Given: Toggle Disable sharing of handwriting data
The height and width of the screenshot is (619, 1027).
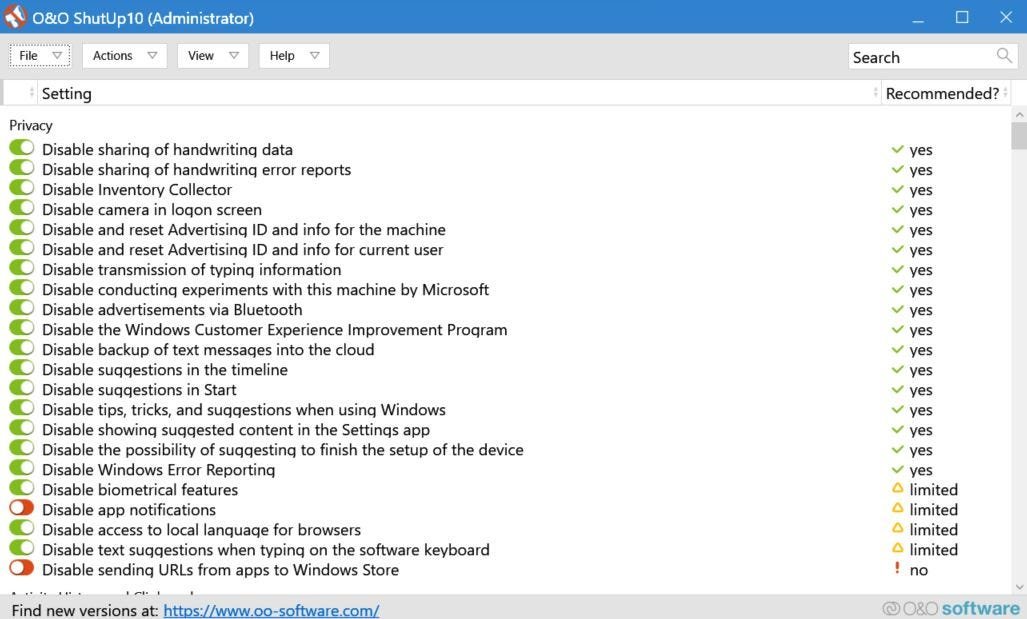Looking at the screenshot, I should click(x=22, y=147).
